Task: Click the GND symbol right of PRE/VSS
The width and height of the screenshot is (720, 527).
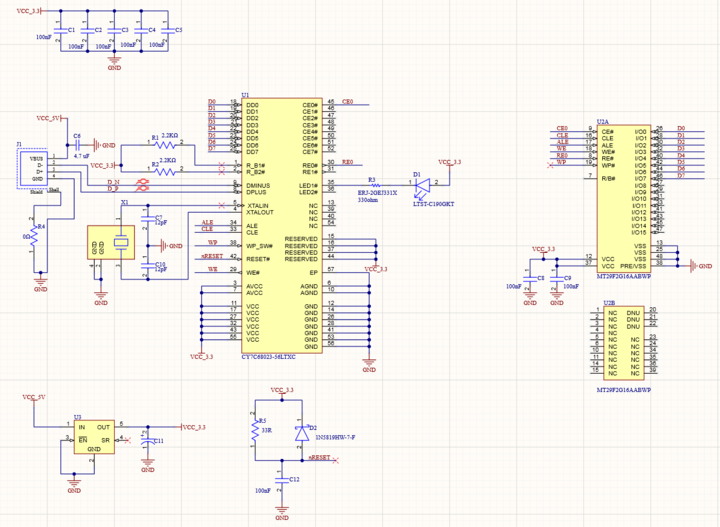Action: click(x=701, y=266)
